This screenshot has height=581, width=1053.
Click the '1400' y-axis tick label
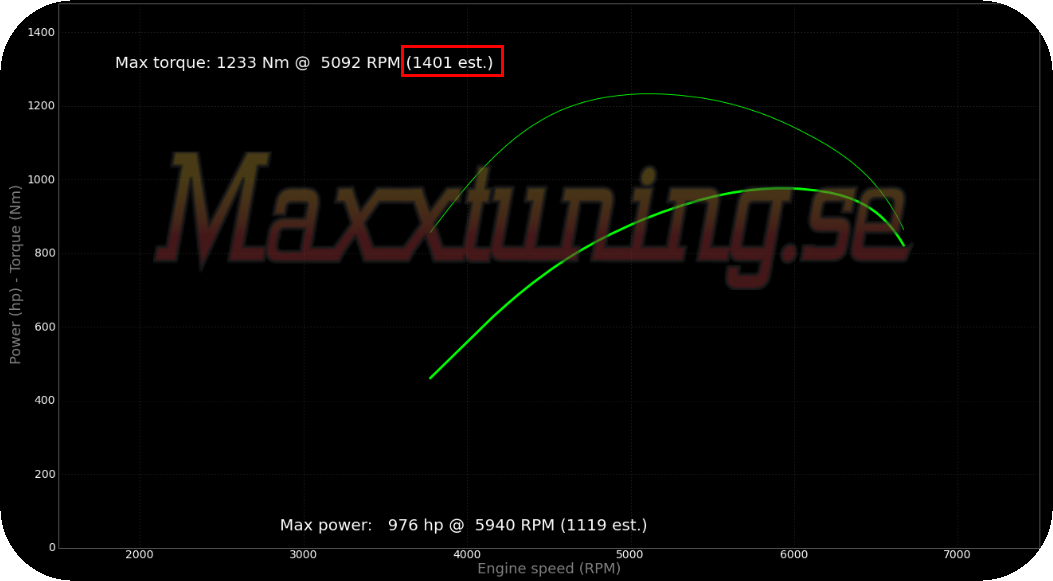click(x=42, y=32)
